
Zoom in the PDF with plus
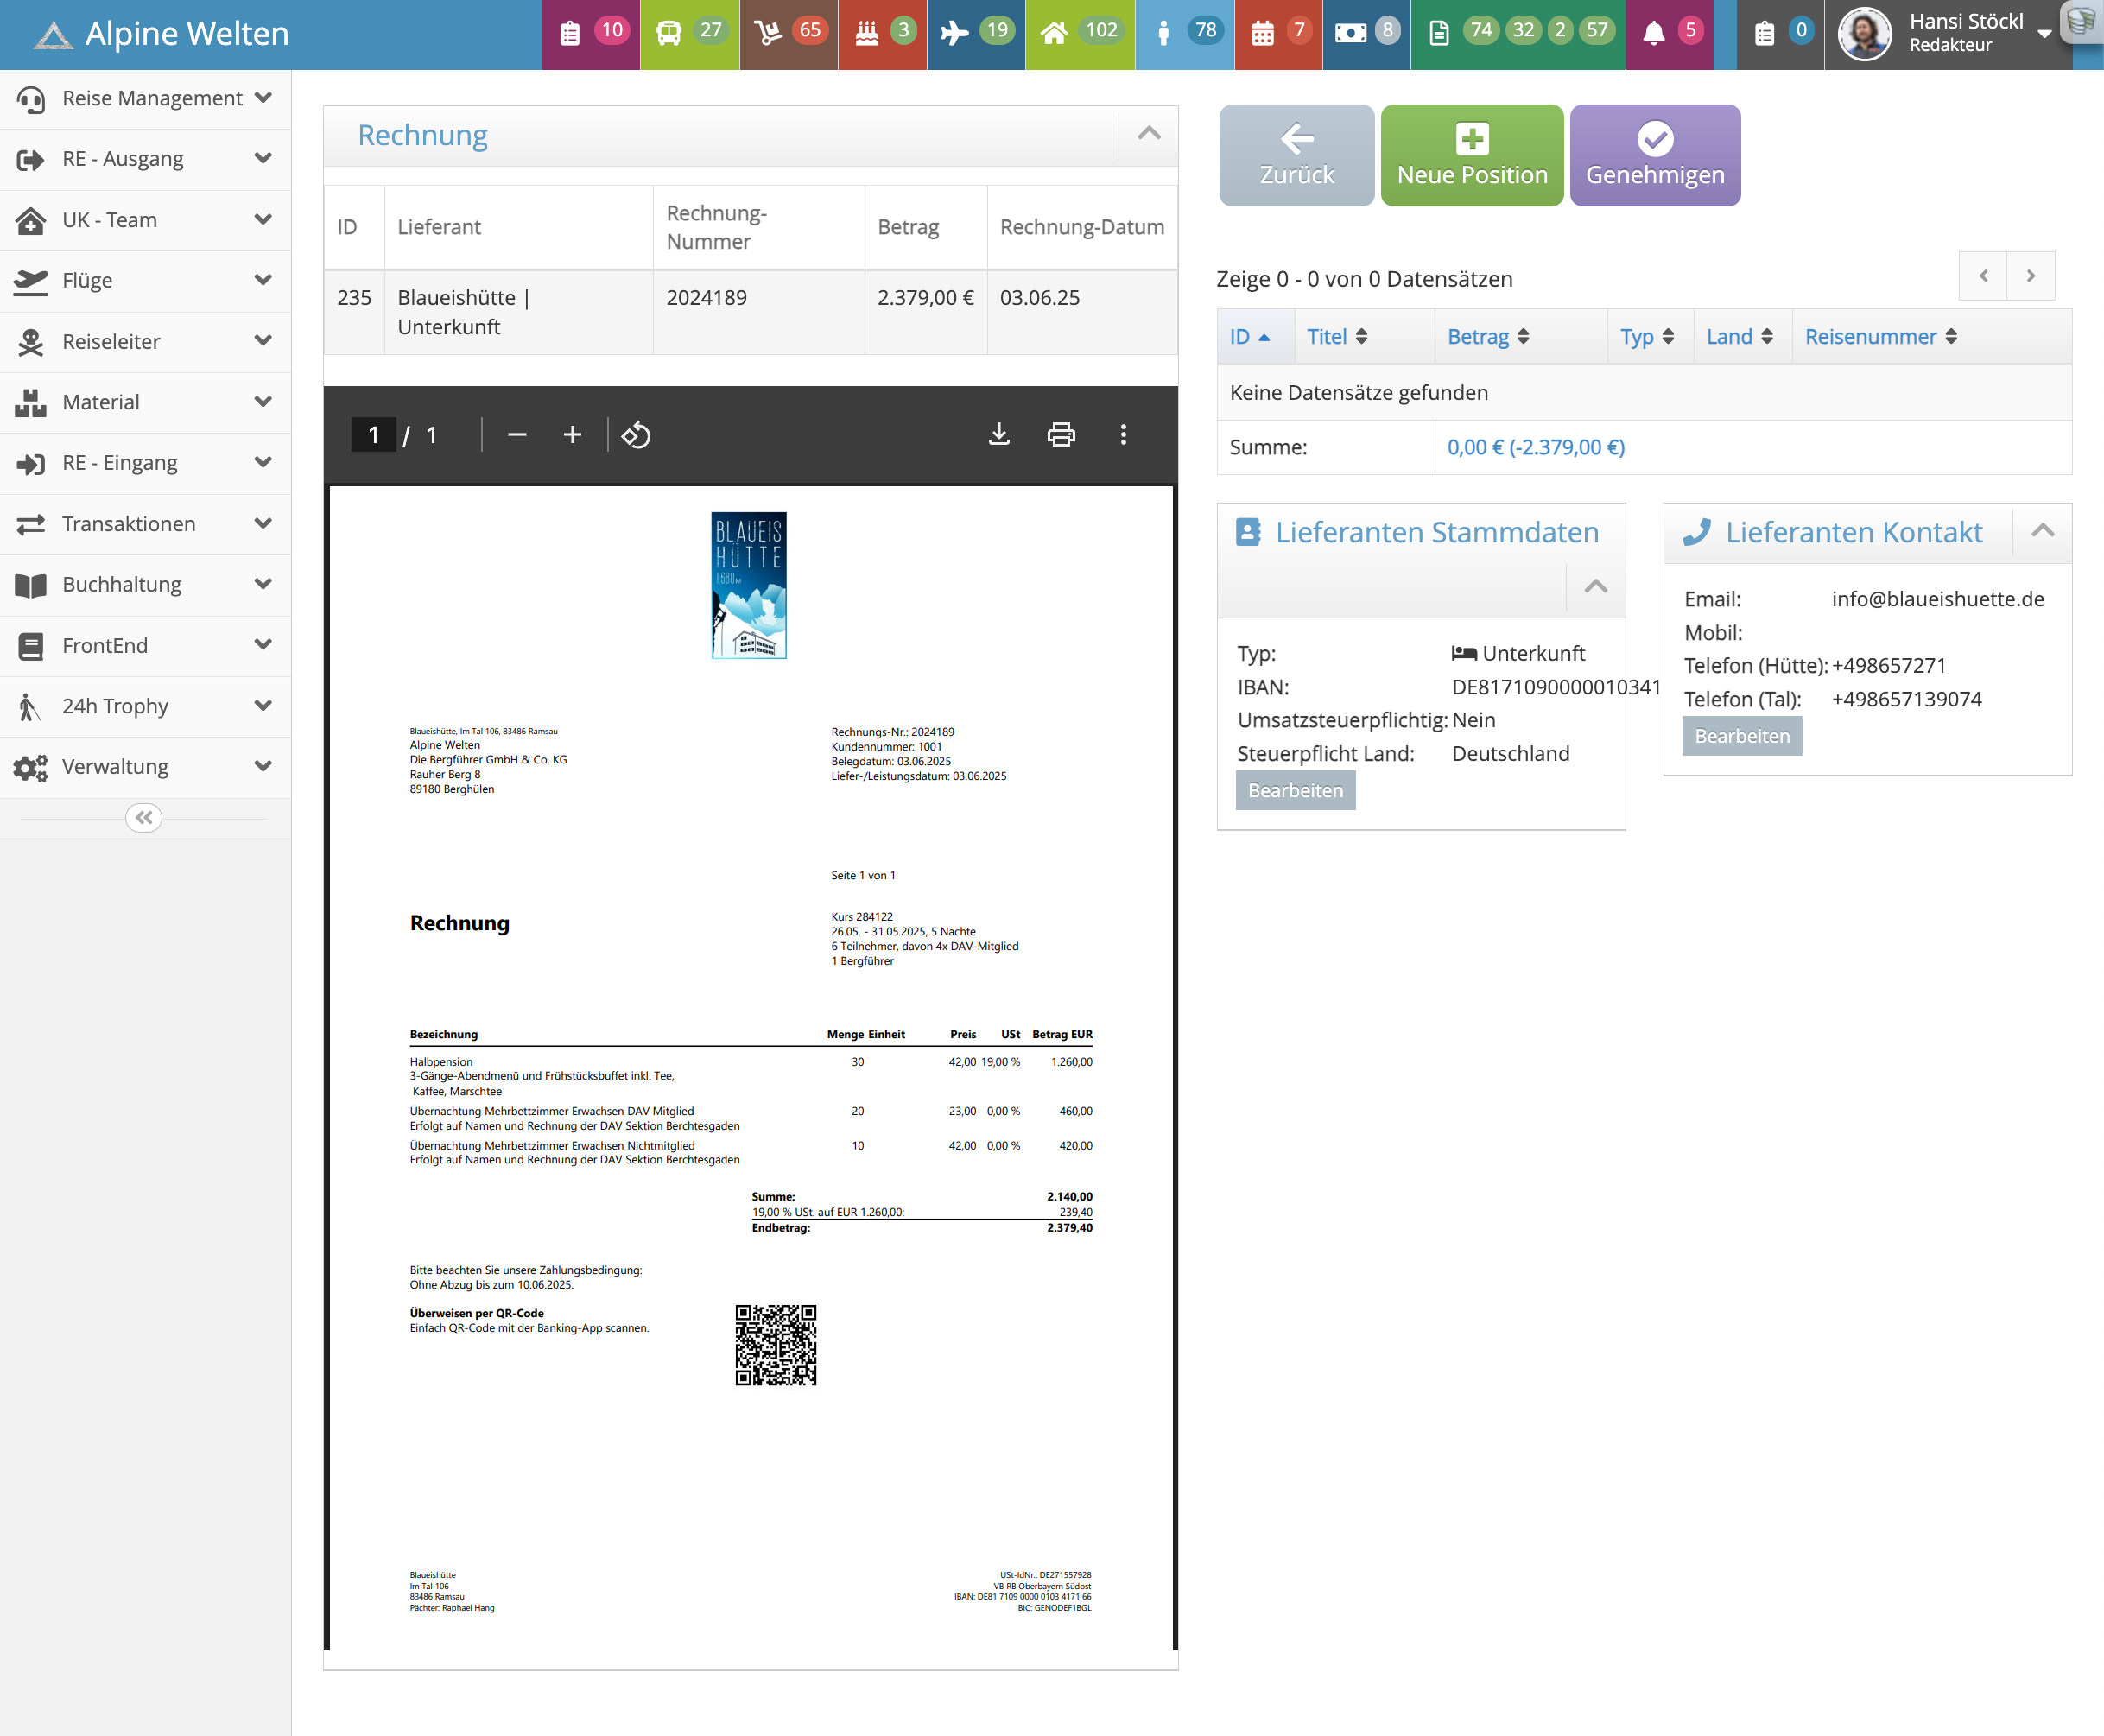click(572, 434)
